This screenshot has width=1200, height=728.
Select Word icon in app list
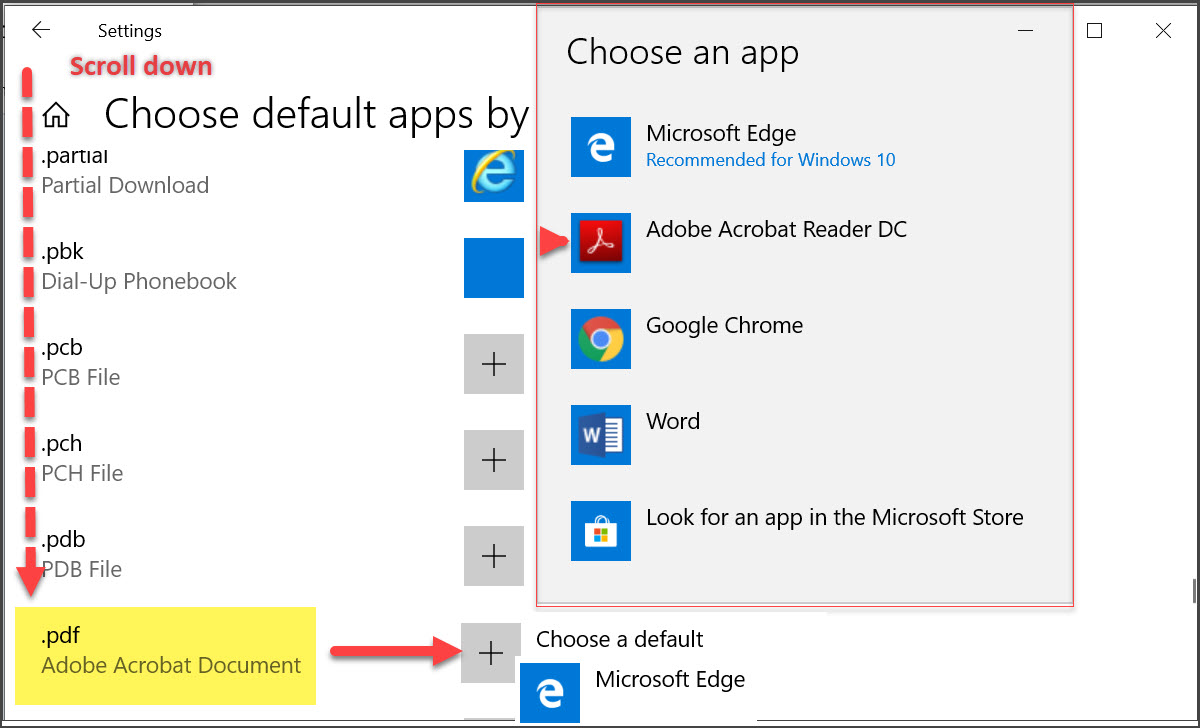point(601,435)
